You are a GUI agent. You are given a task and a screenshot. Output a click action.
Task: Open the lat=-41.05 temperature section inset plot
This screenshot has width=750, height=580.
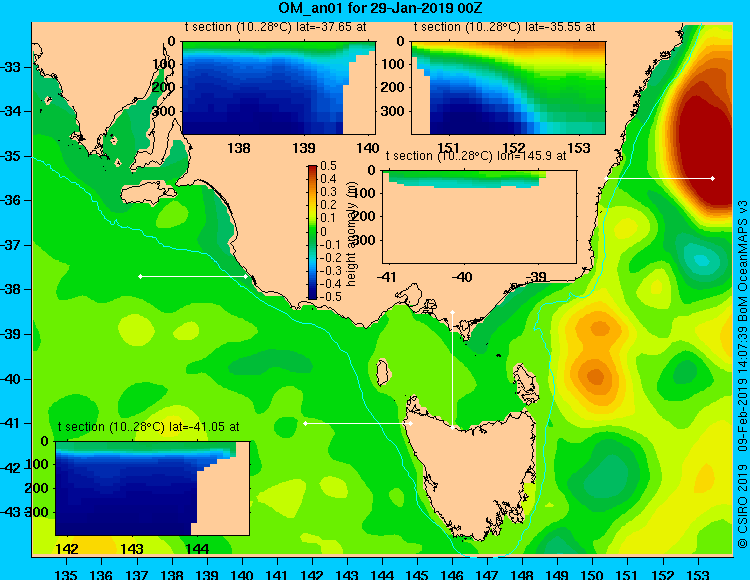tap(153, 488)
